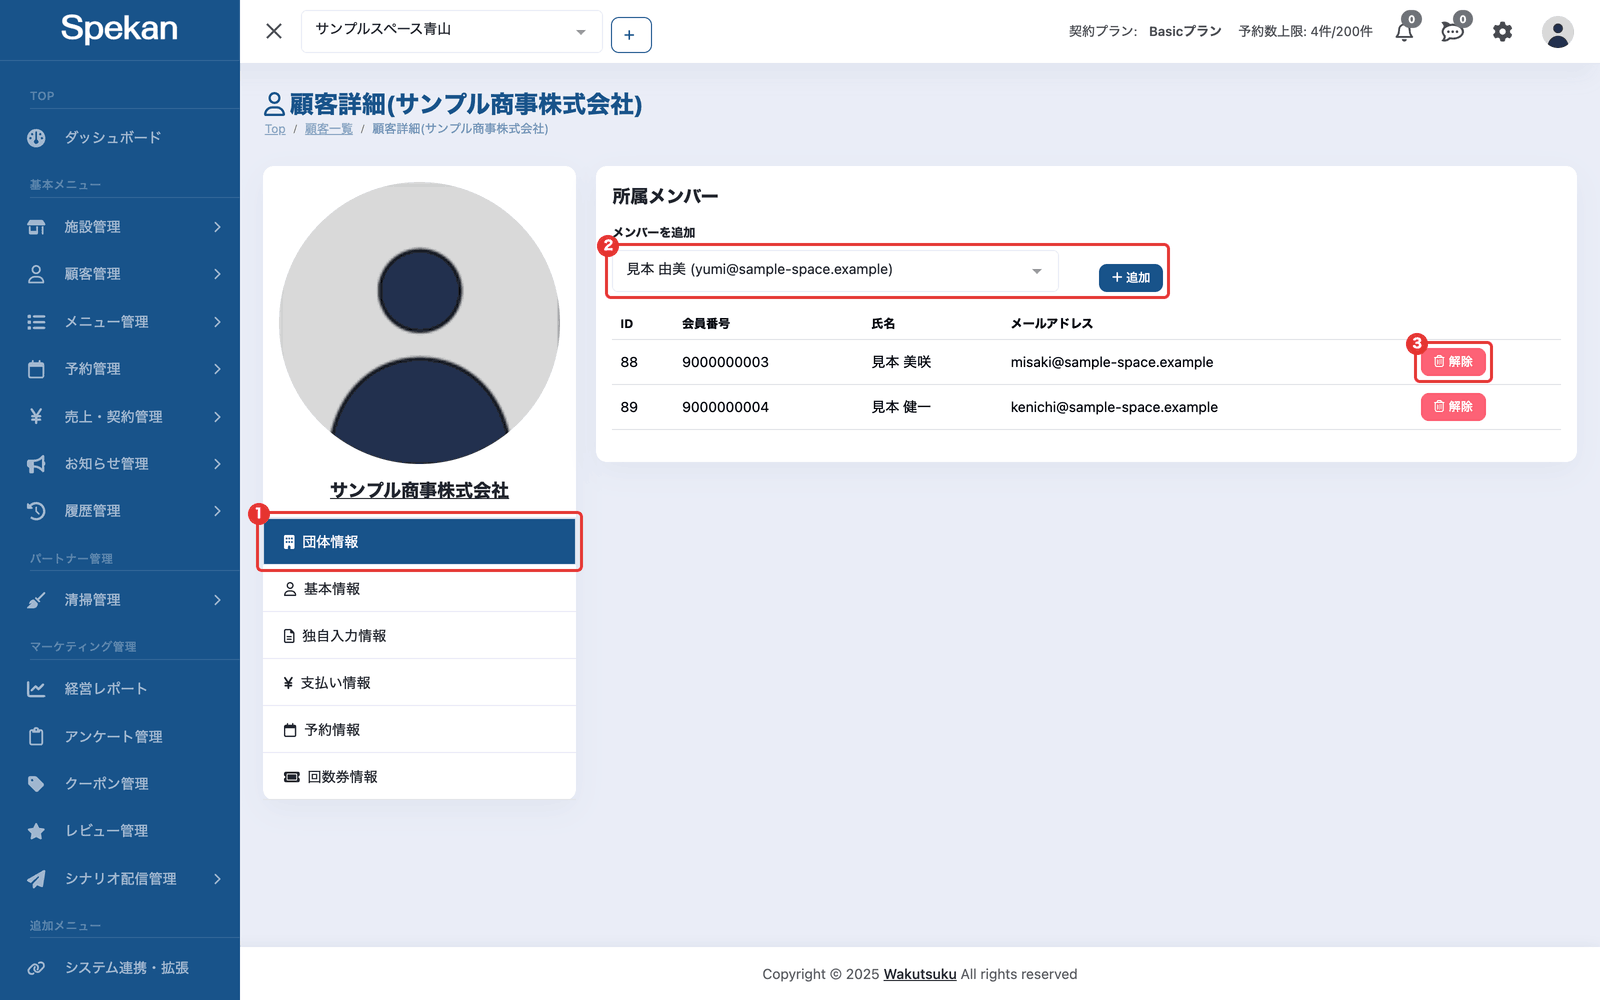The width and height of the screenshot is (1600, 1000).
Task: Click the 売上・契約管理 yen icon
Action: point(36,416)
